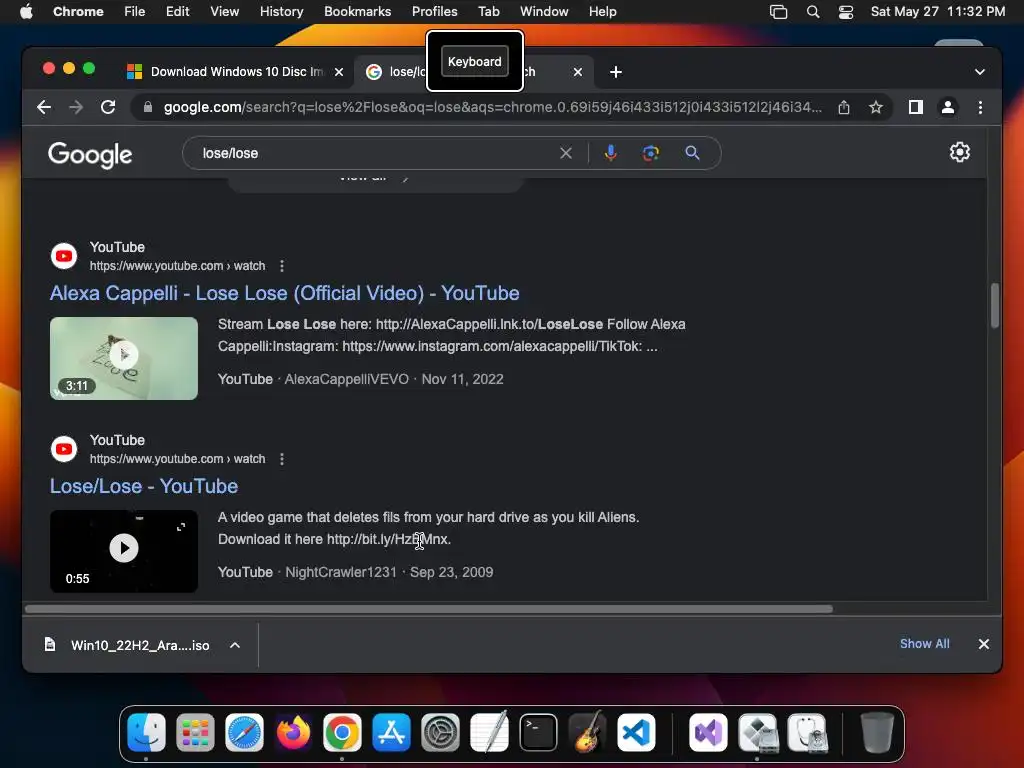Close the Download Windows 10 tab
The width and height of the screenshot is (1024, 768).
tap(338, 72)
